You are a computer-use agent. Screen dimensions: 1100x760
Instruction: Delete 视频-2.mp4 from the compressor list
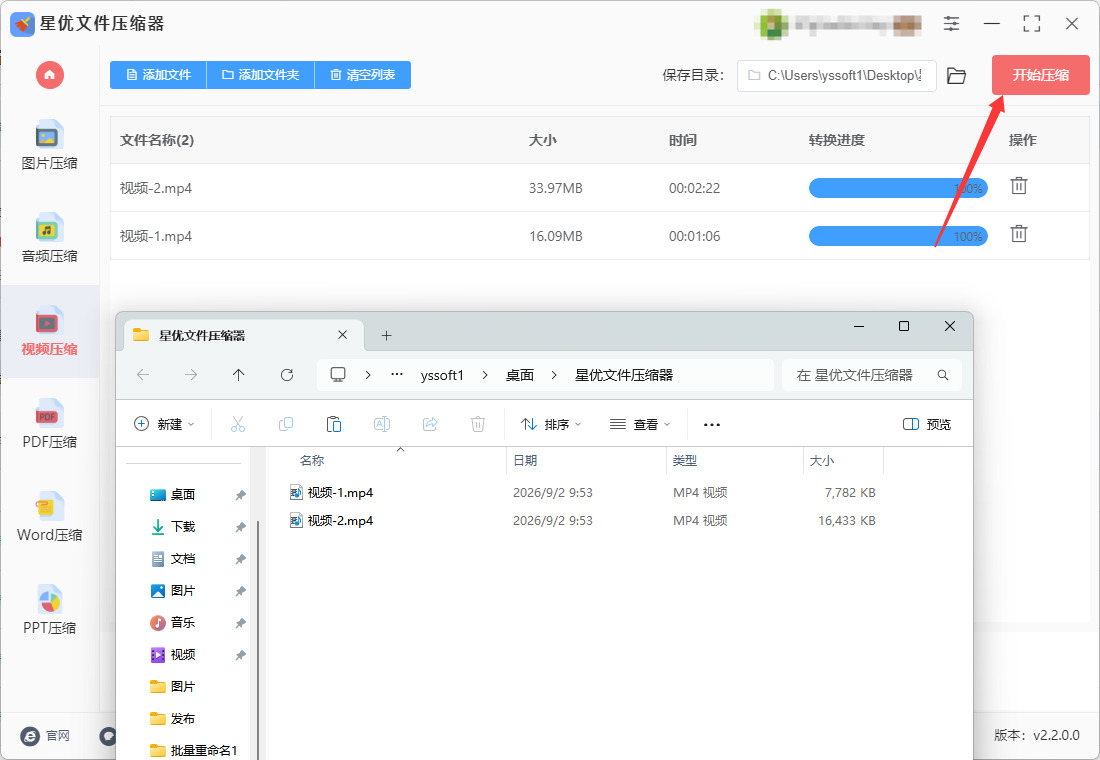point(1019,186)
